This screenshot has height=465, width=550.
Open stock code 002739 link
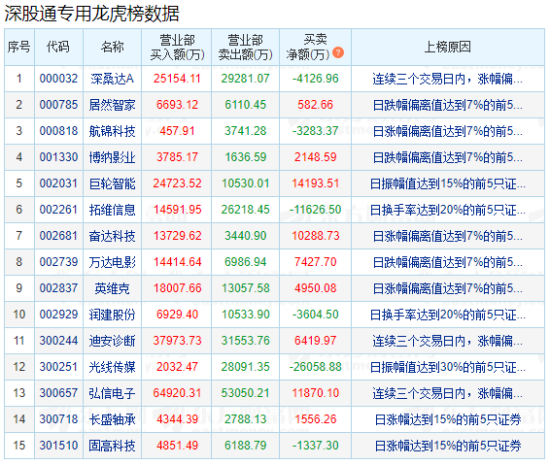click(x=59, y=262)
